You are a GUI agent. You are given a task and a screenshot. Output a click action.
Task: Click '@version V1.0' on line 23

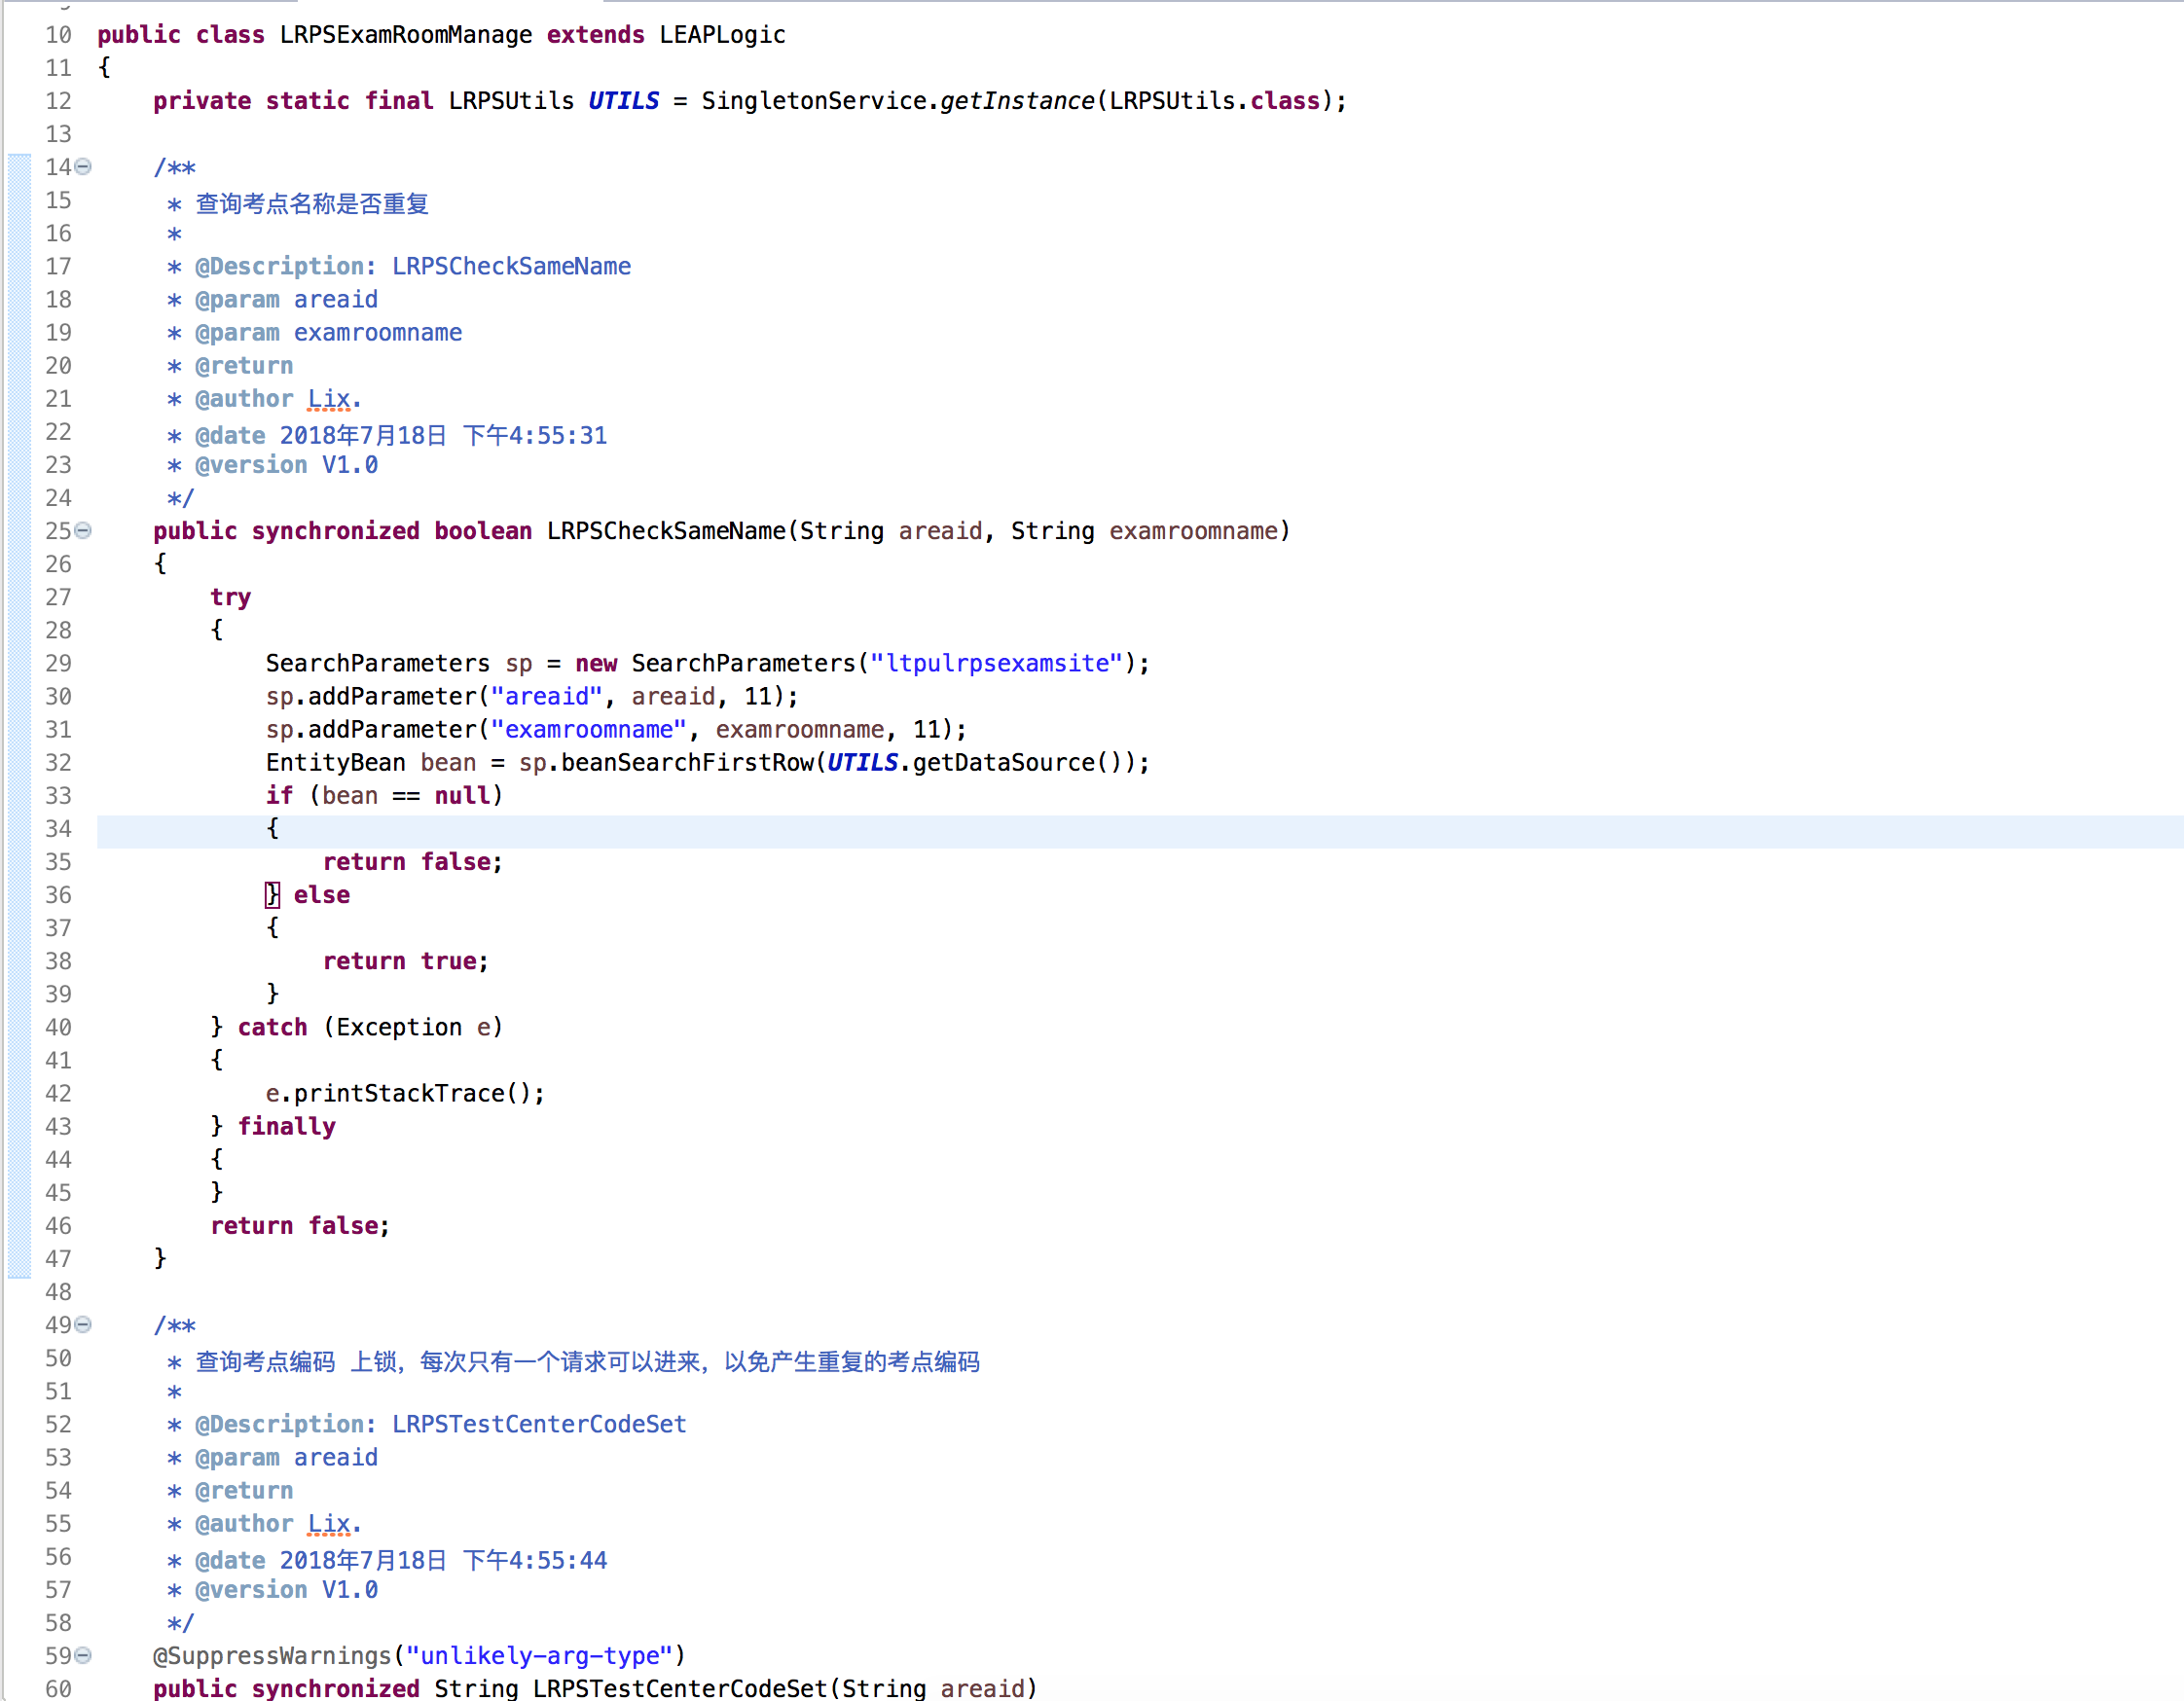(287, 465)
